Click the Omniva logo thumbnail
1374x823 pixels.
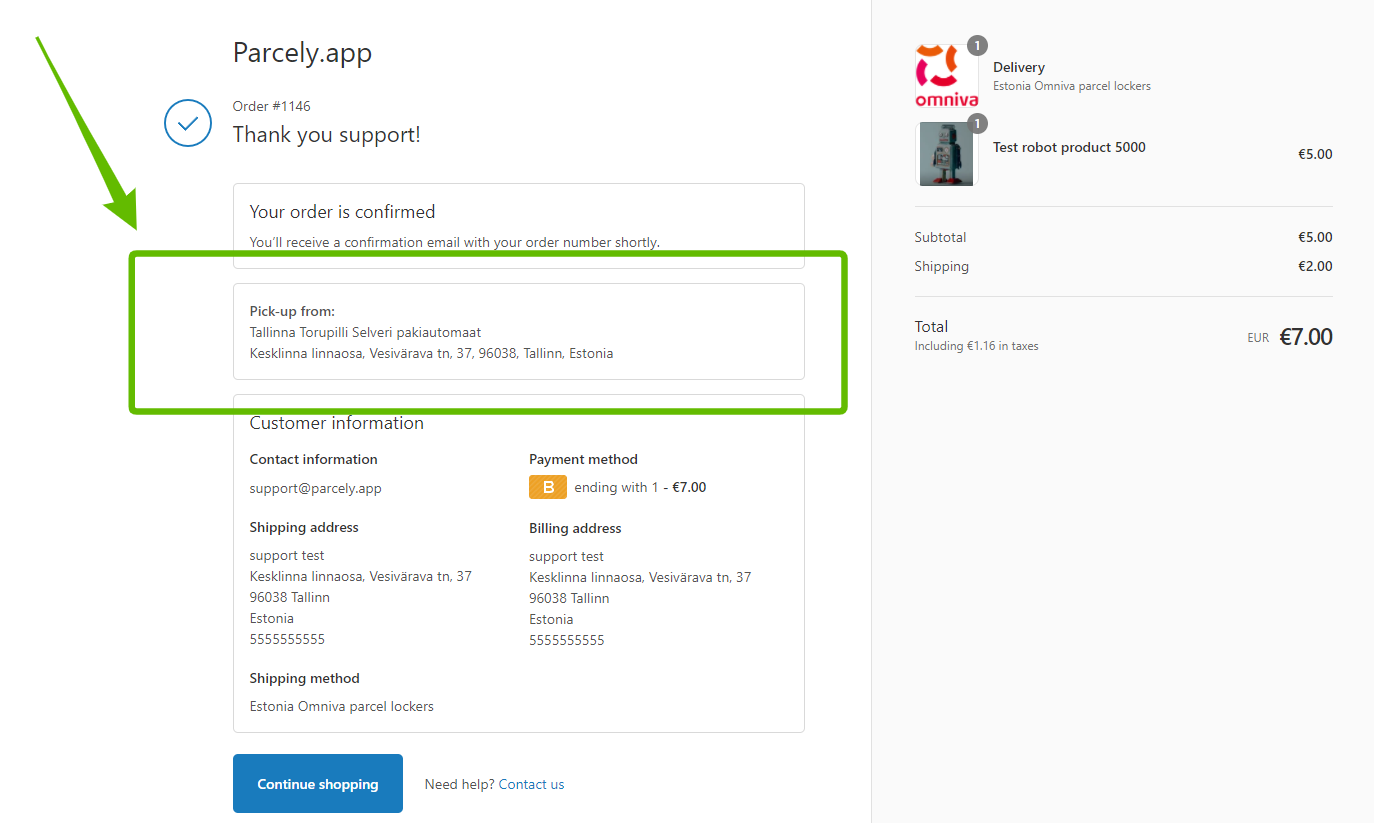(947, 75)
